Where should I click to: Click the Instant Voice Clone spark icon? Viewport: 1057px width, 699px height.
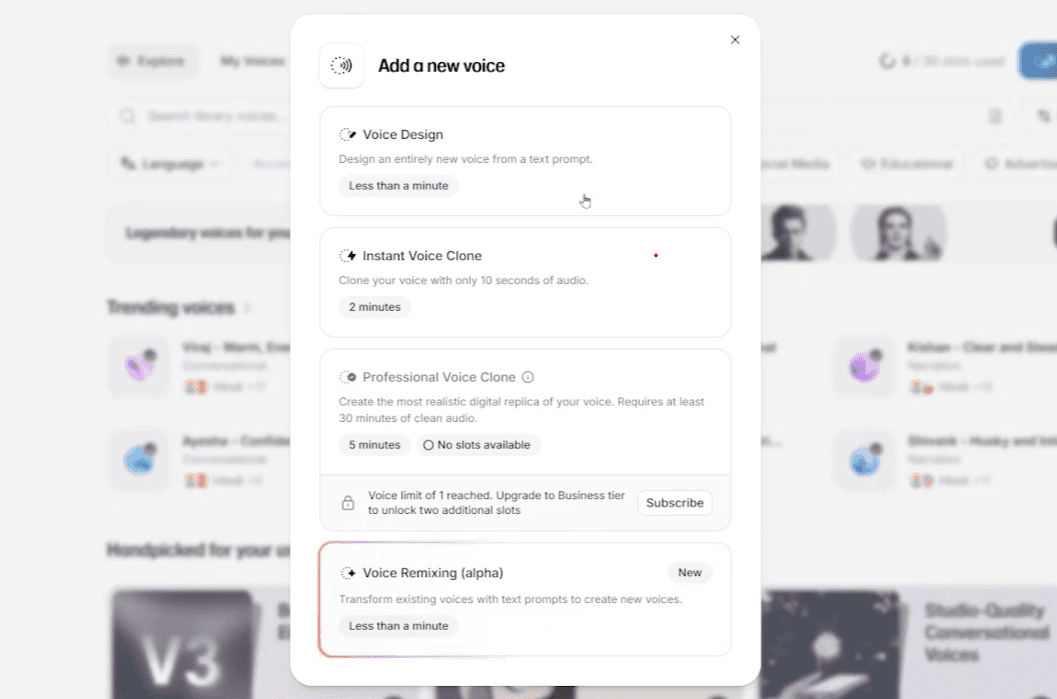click(x=350, y=255)
